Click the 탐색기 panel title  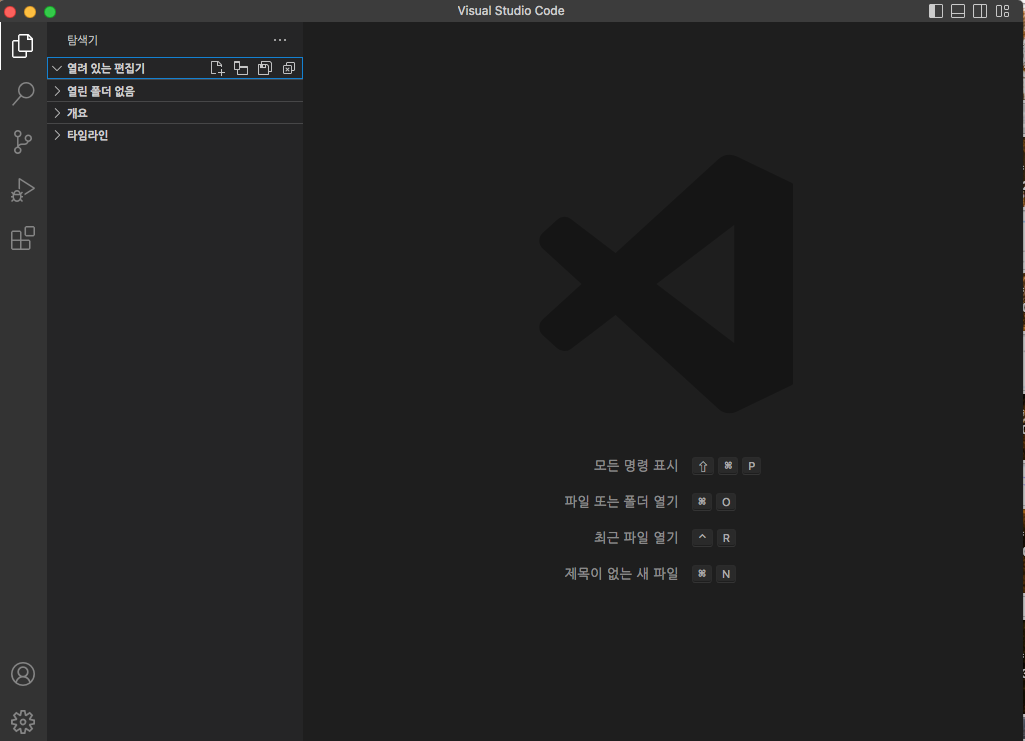82,40
